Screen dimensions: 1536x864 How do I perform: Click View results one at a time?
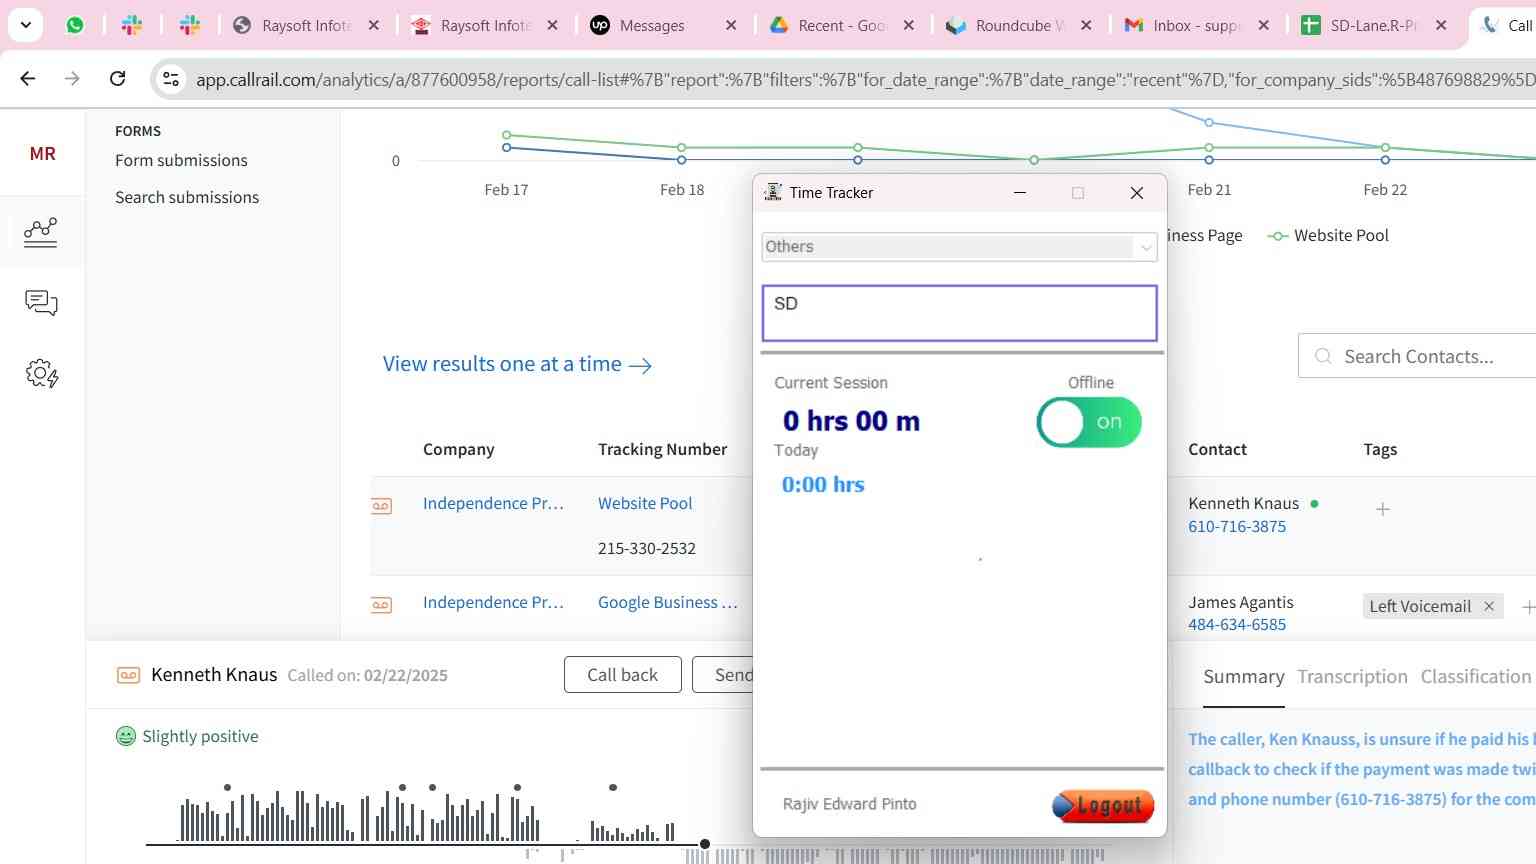pos(517,364)
